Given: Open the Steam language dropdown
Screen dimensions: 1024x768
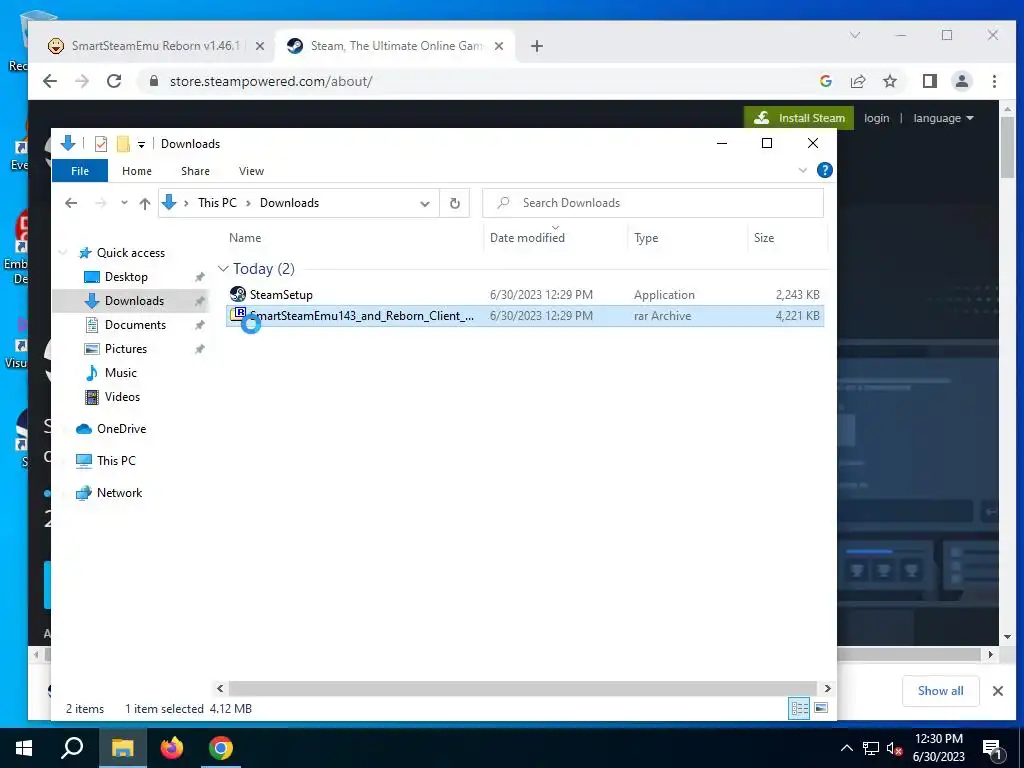Looking at the screenshot, I should click(943, 118).
